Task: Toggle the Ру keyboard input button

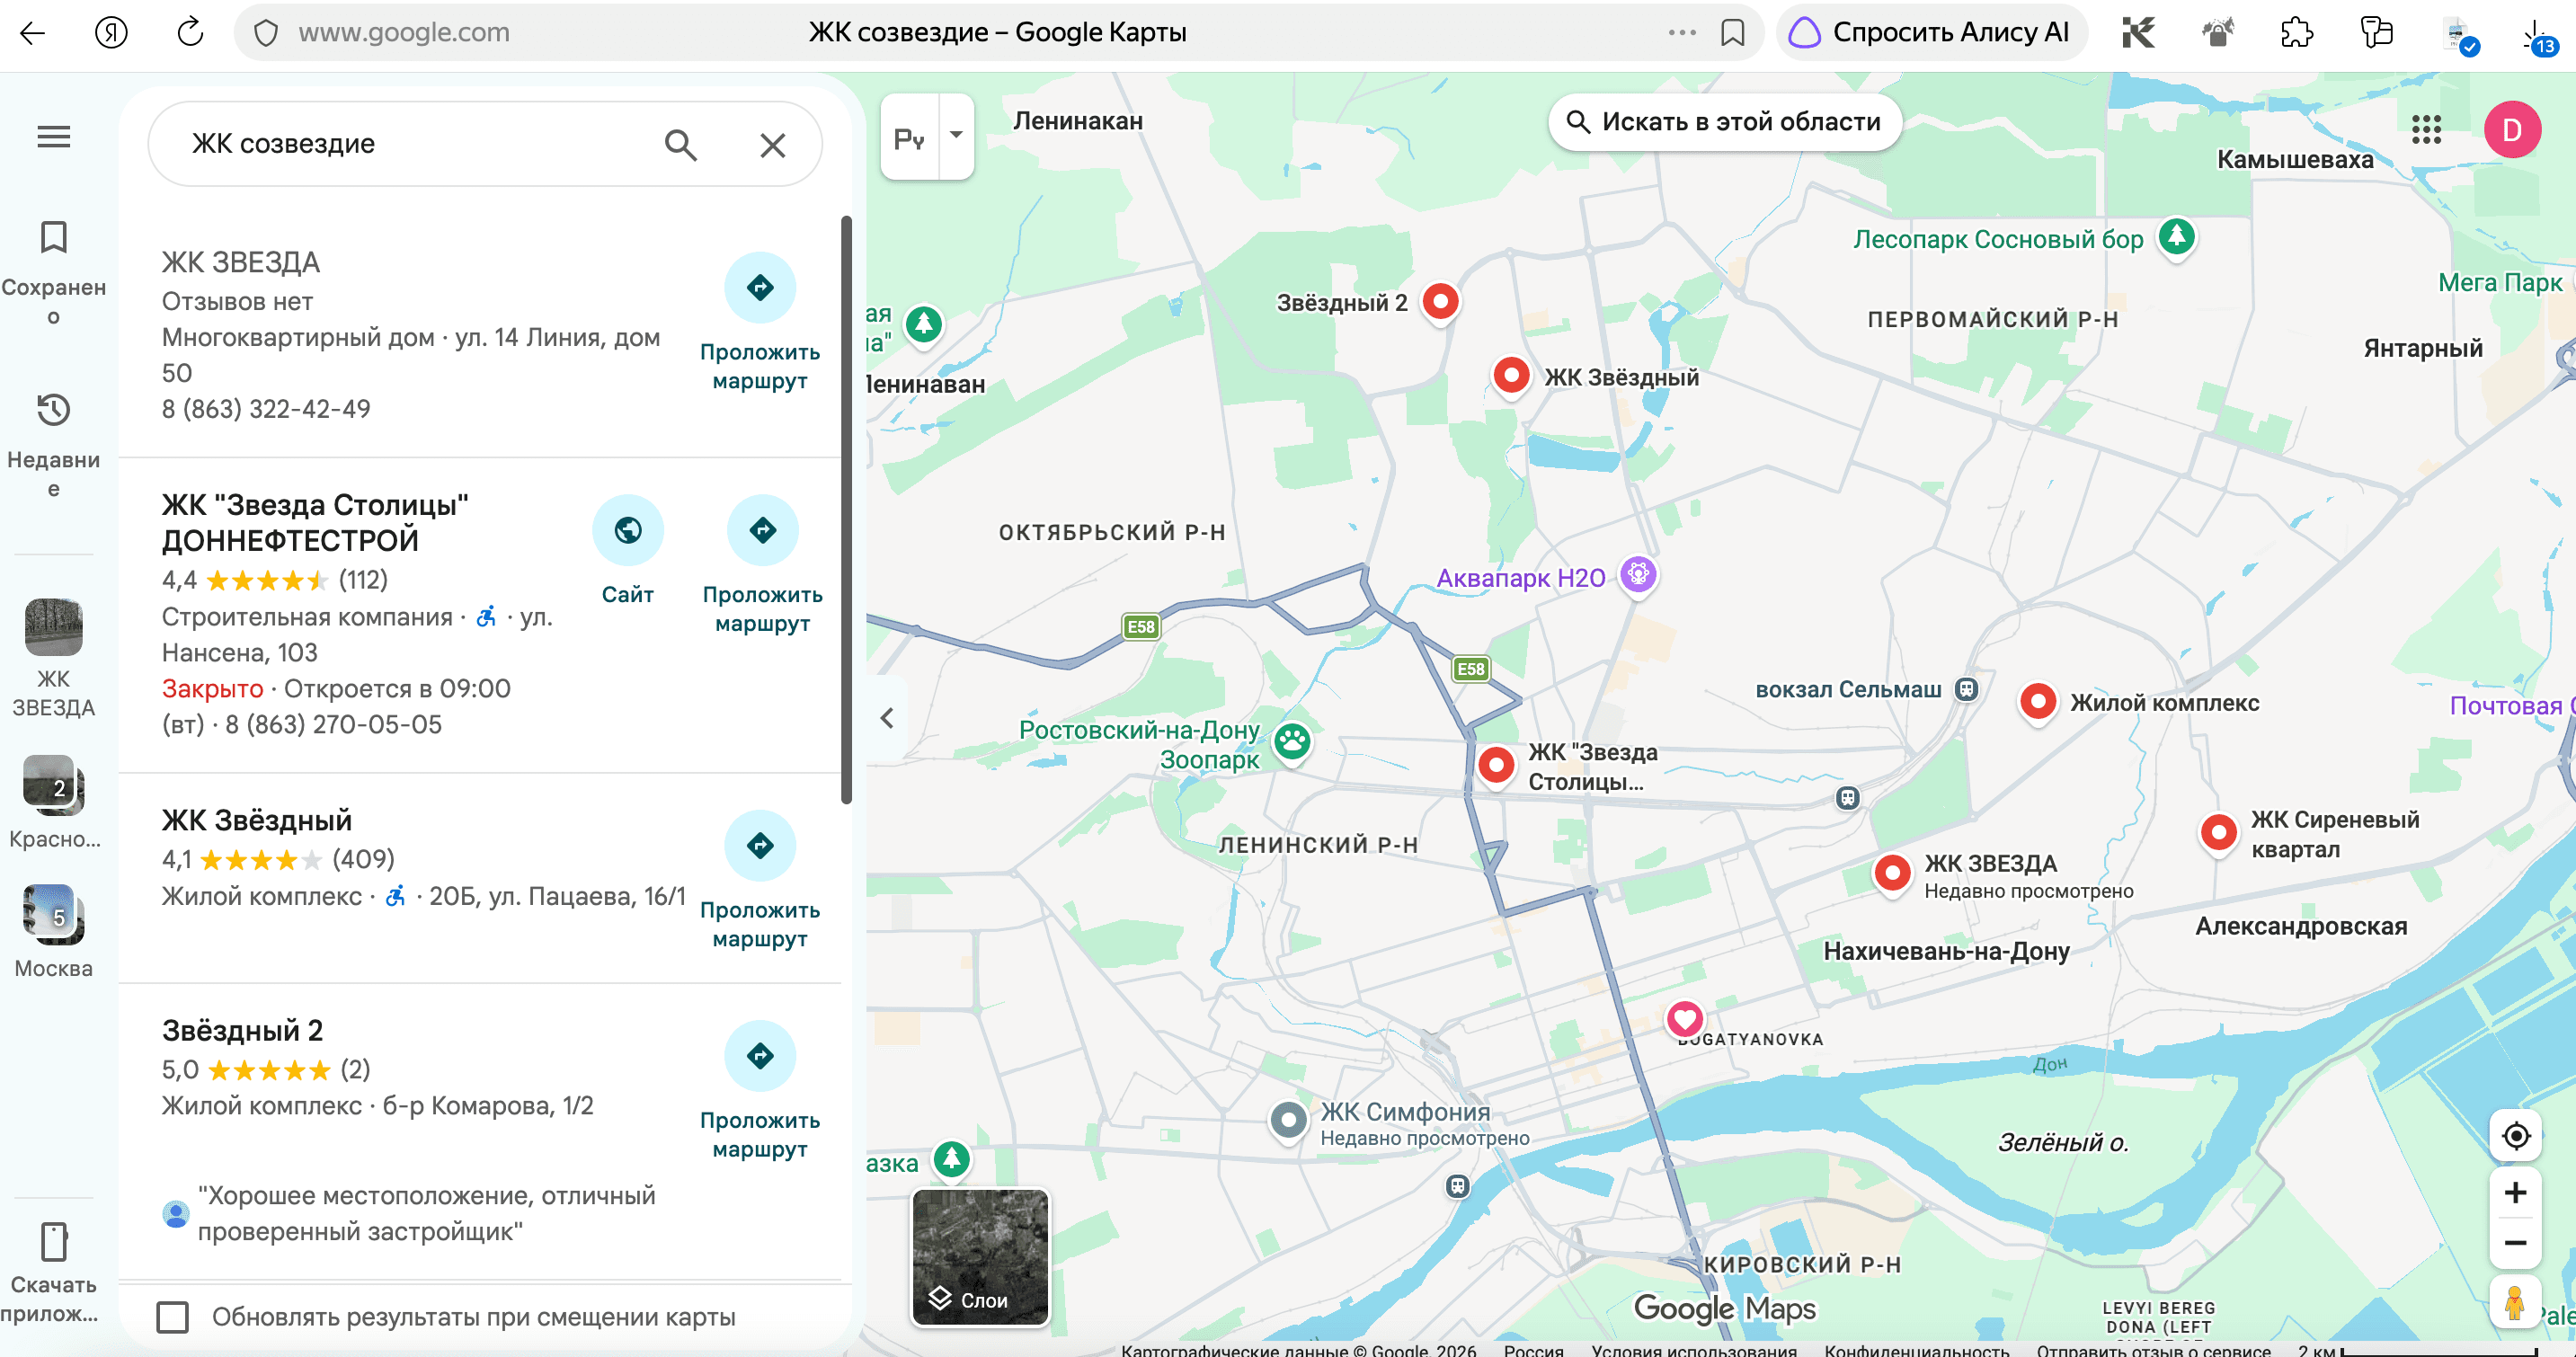Action: (x=910, y=137)
